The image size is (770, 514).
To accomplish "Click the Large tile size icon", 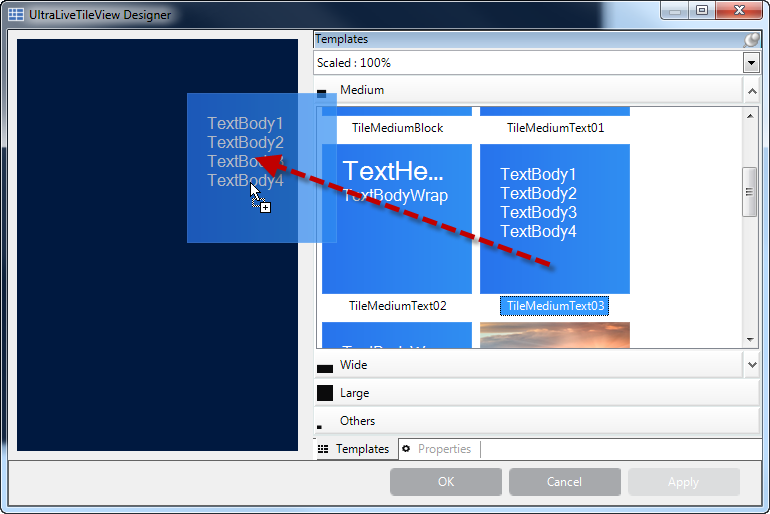I will pyautogui.click(x=324, y=393).
